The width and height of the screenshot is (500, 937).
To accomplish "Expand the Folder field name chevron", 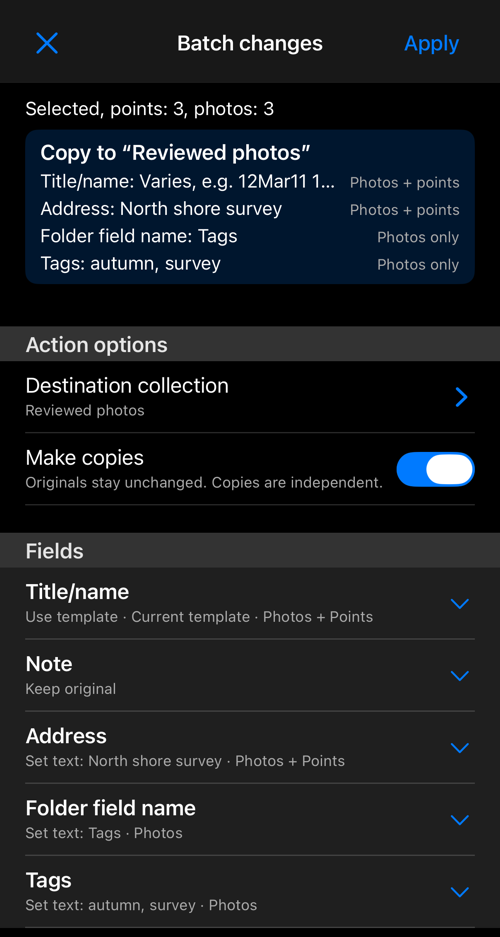I will 459,819.
